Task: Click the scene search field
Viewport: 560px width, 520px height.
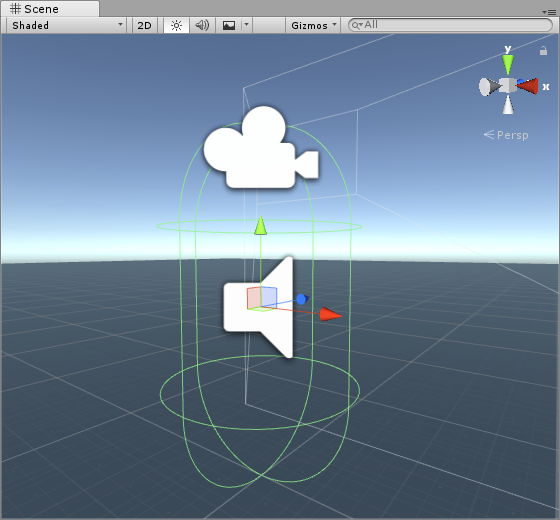Action: (451, 25)
